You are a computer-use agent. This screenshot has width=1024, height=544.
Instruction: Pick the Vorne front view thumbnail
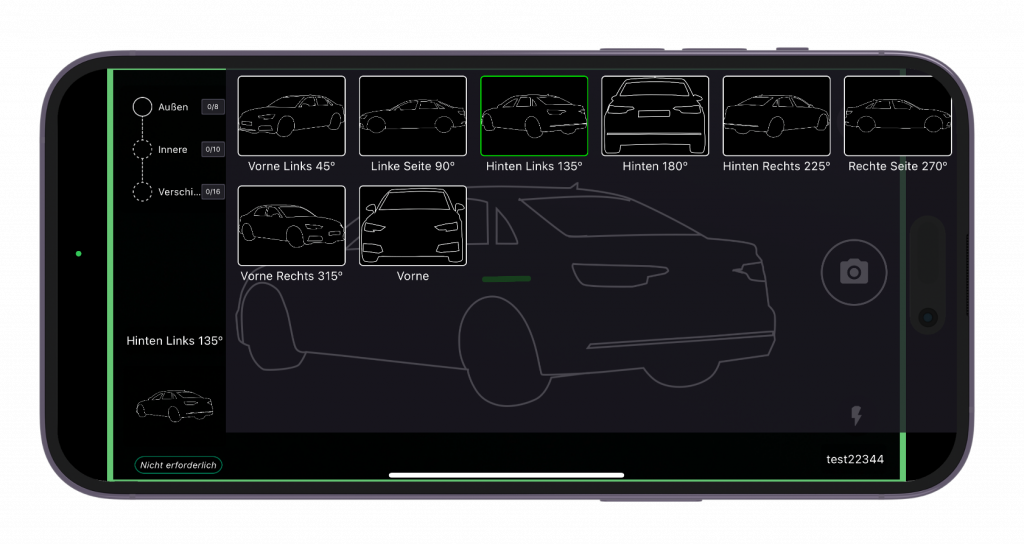click(412, 226)
